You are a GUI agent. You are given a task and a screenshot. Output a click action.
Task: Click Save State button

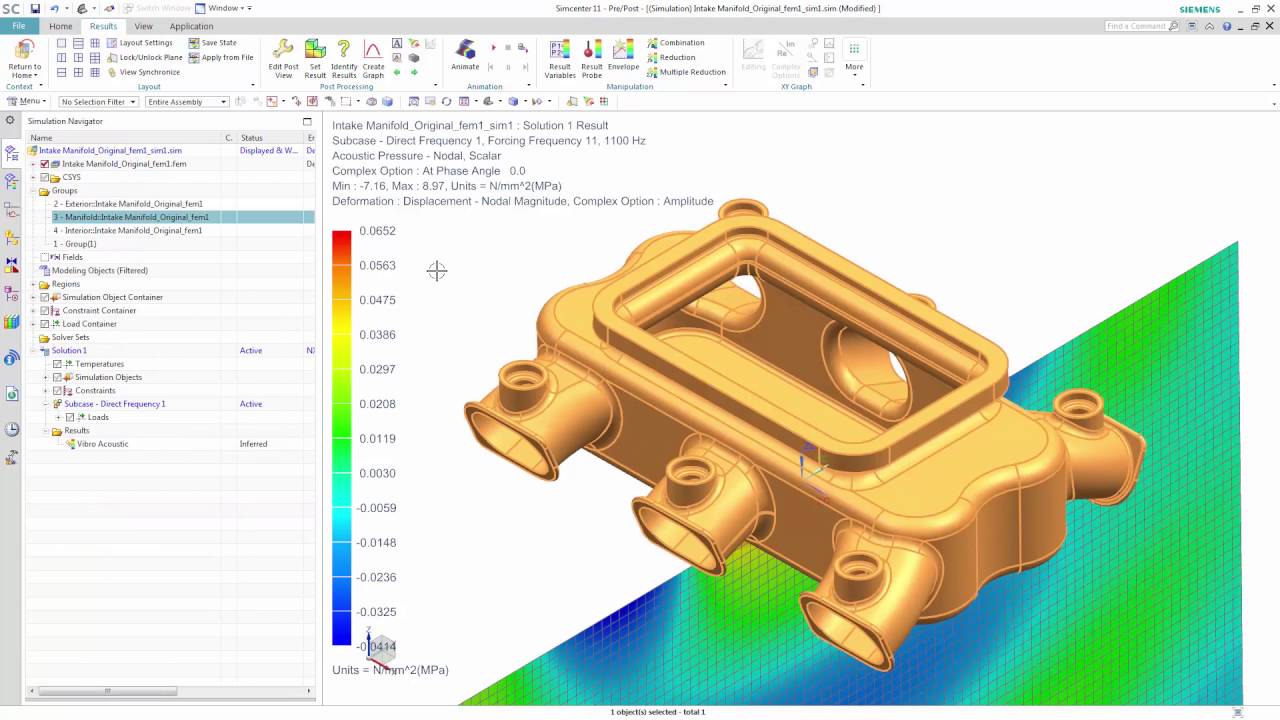[x=212, y=43]
